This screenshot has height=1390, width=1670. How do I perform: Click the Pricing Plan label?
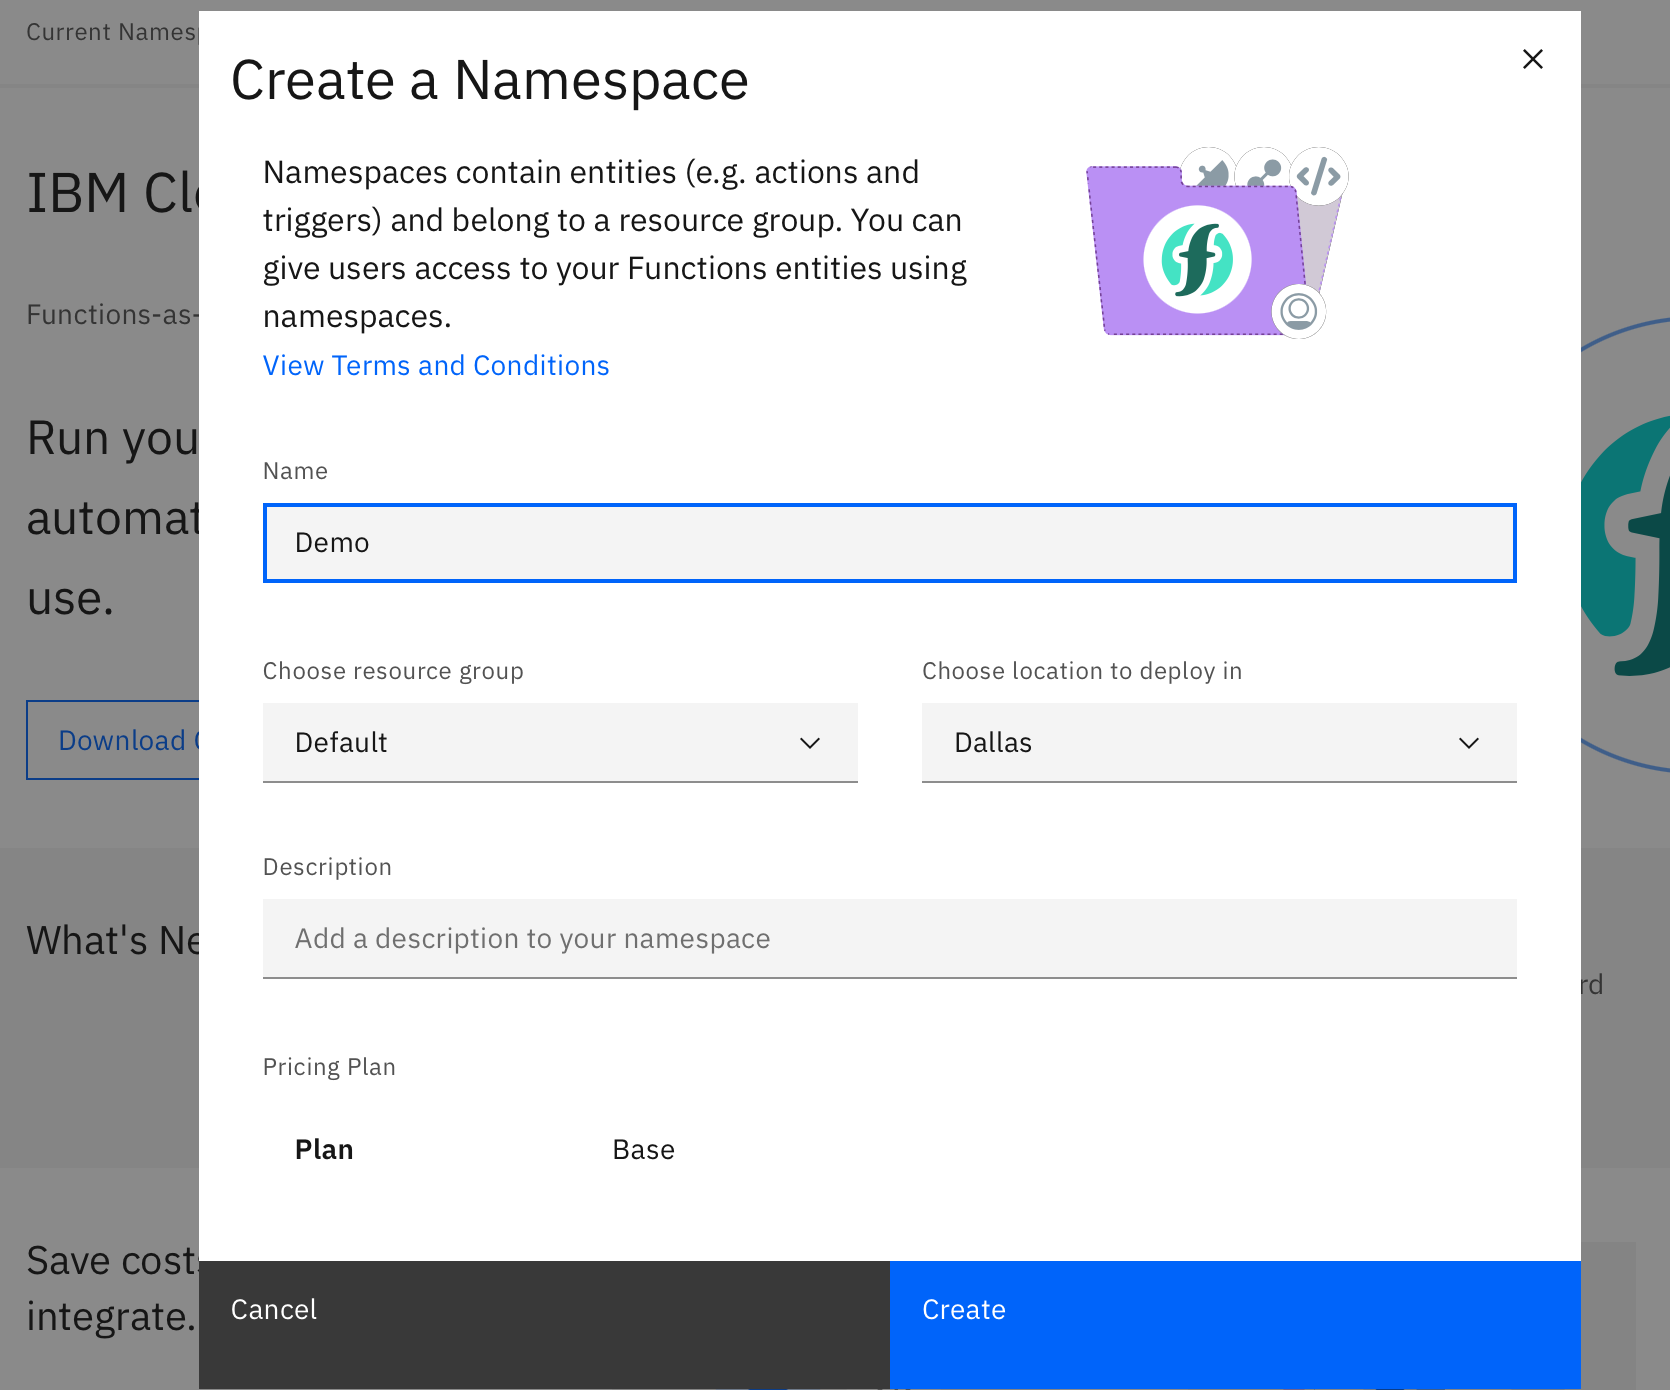pos(329,1067)
